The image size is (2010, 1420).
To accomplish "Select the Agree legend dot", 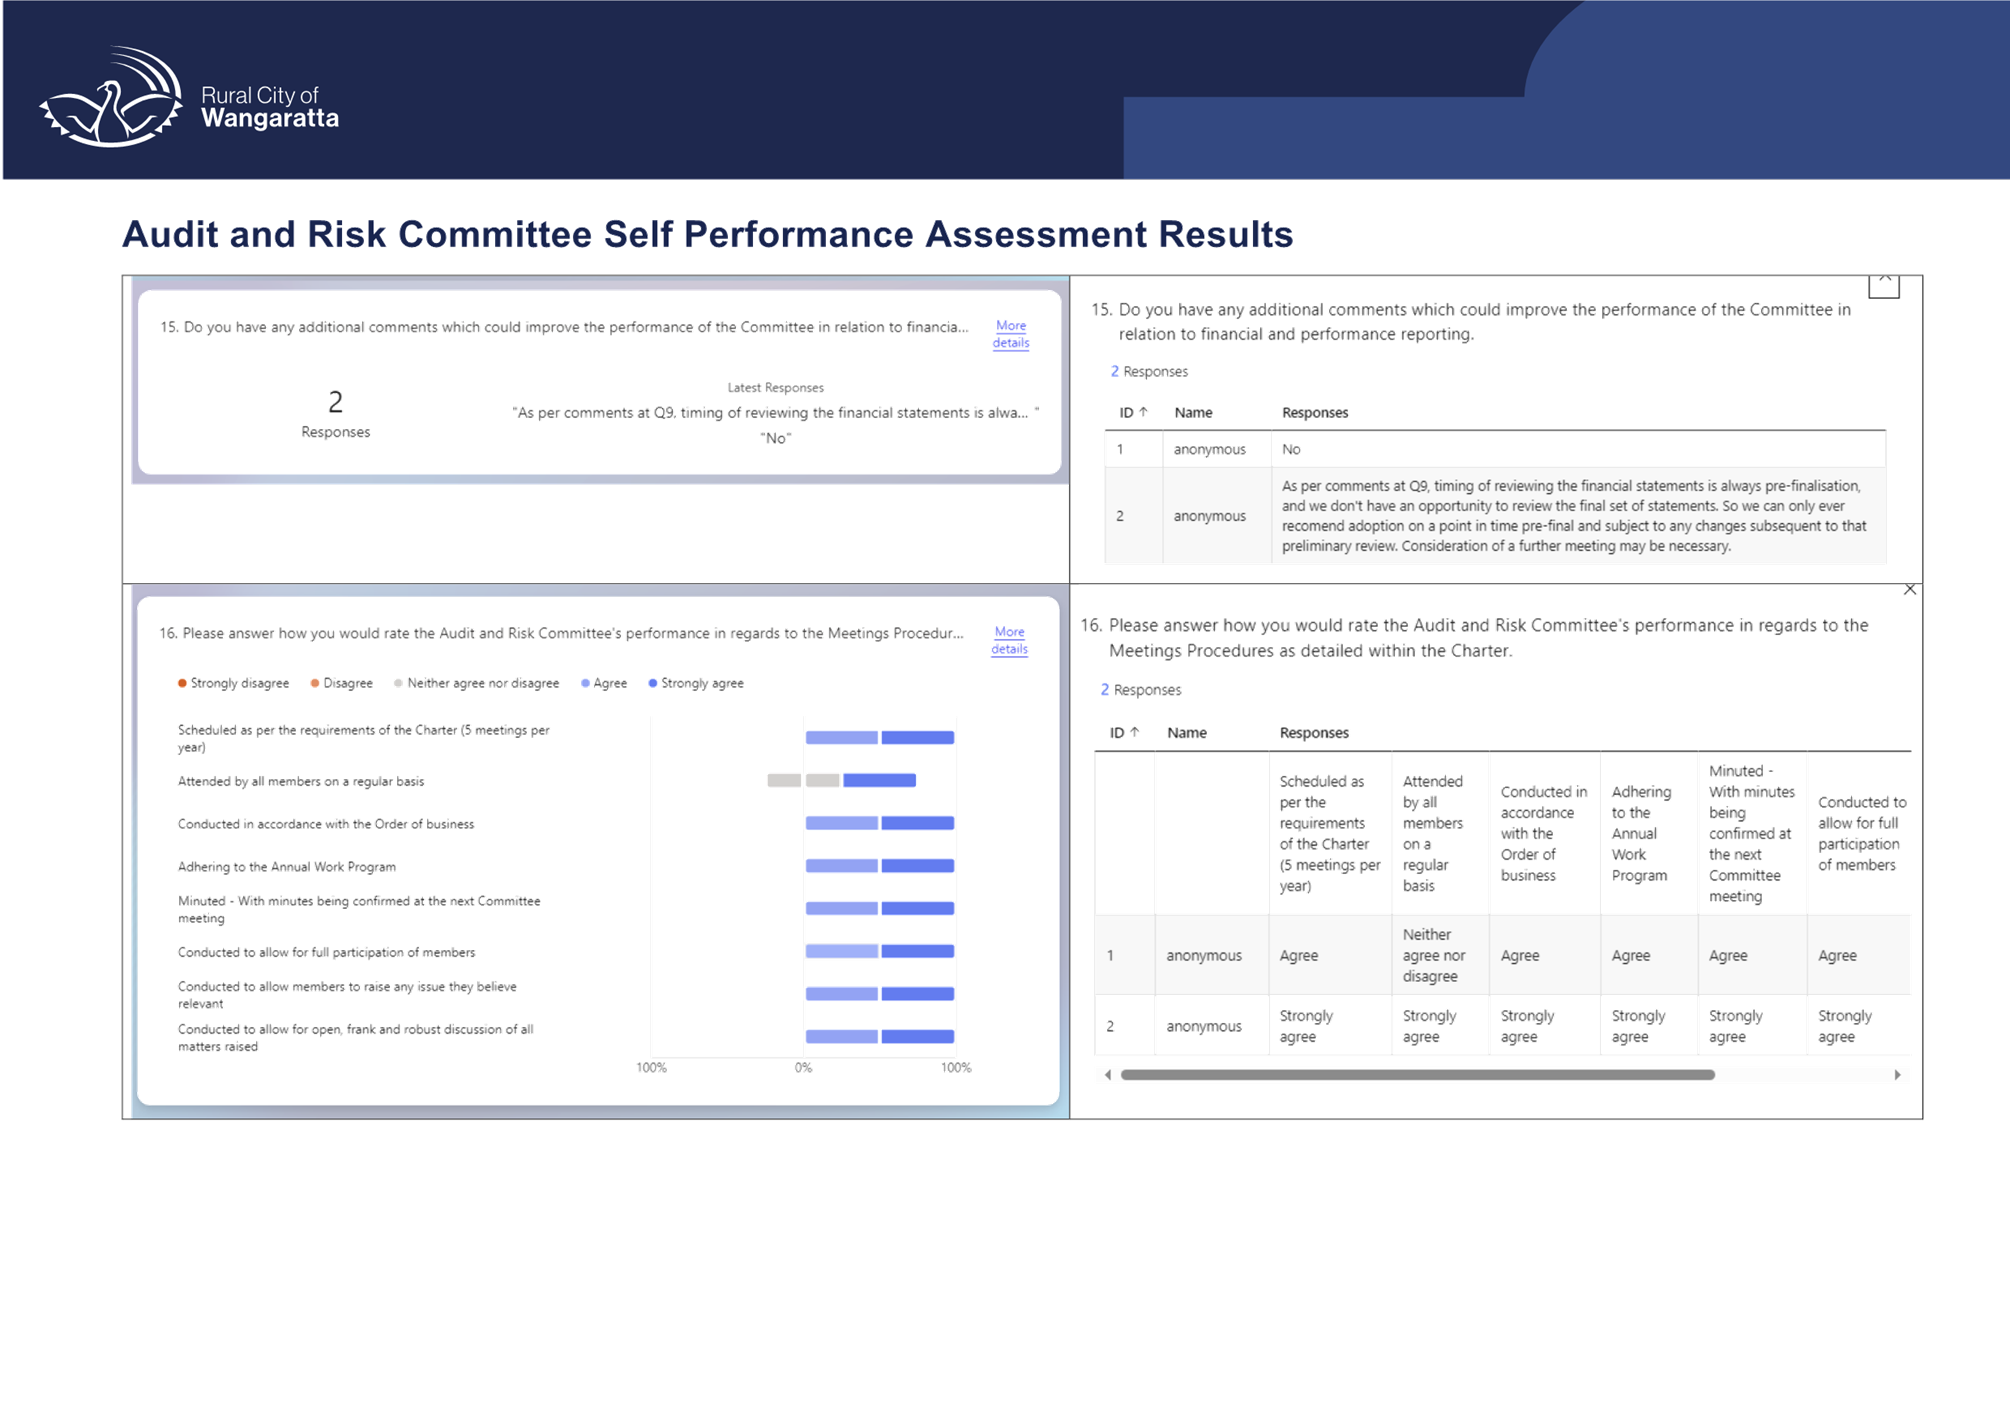I will click(x=585, y=683).
